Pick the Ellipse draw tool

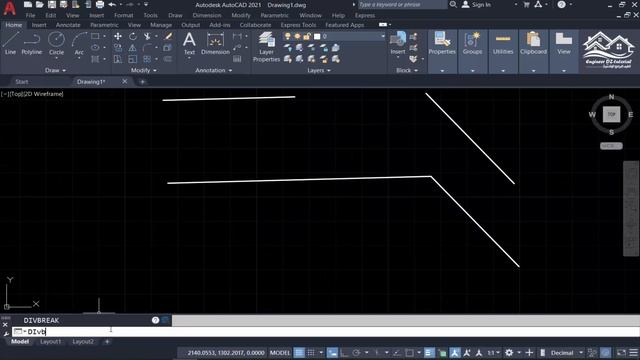tap(95, 48)
